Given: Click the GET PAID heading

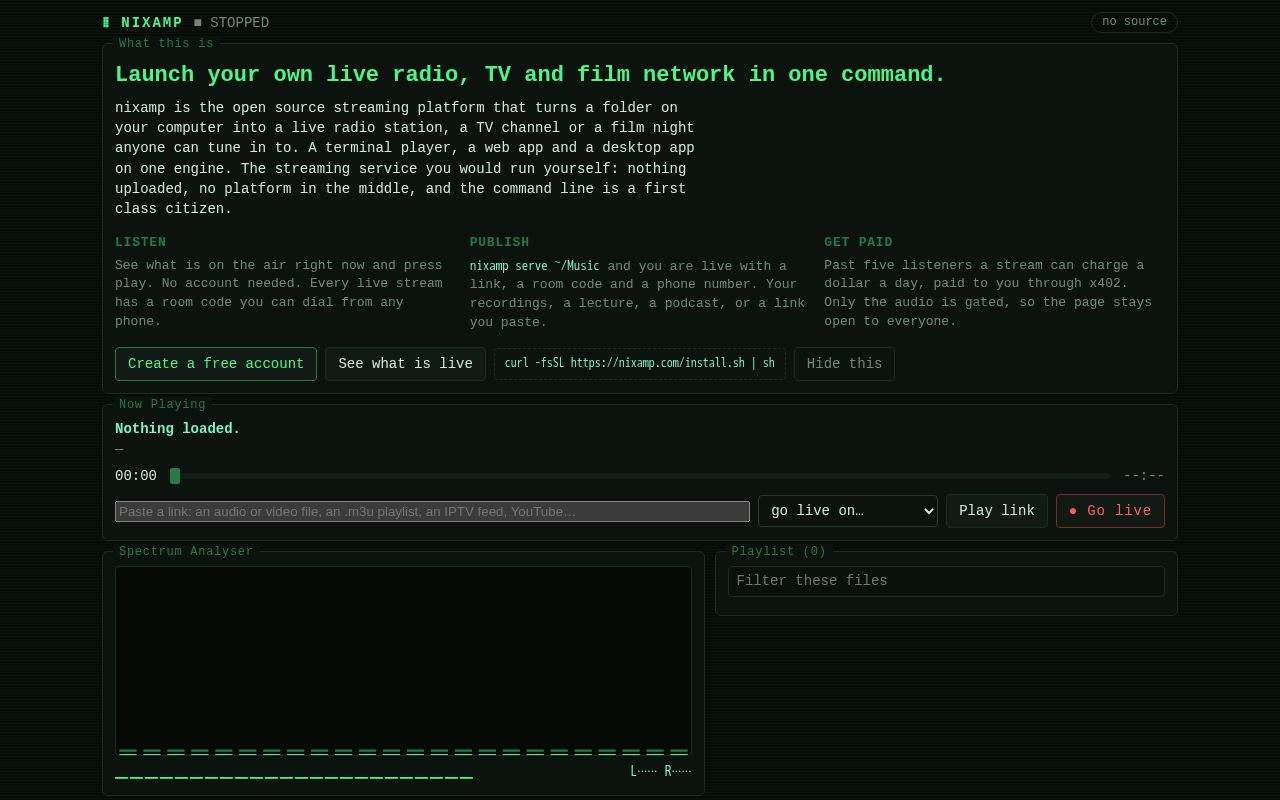Looking at the screenshot, I should pos(858,242).
